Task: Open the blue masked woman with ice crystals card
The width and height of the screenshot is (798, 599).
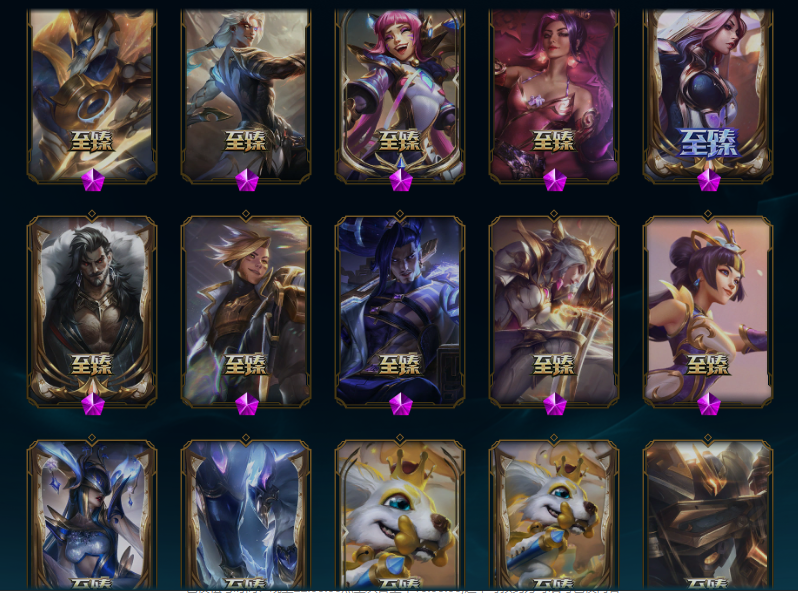Action: 92,514
